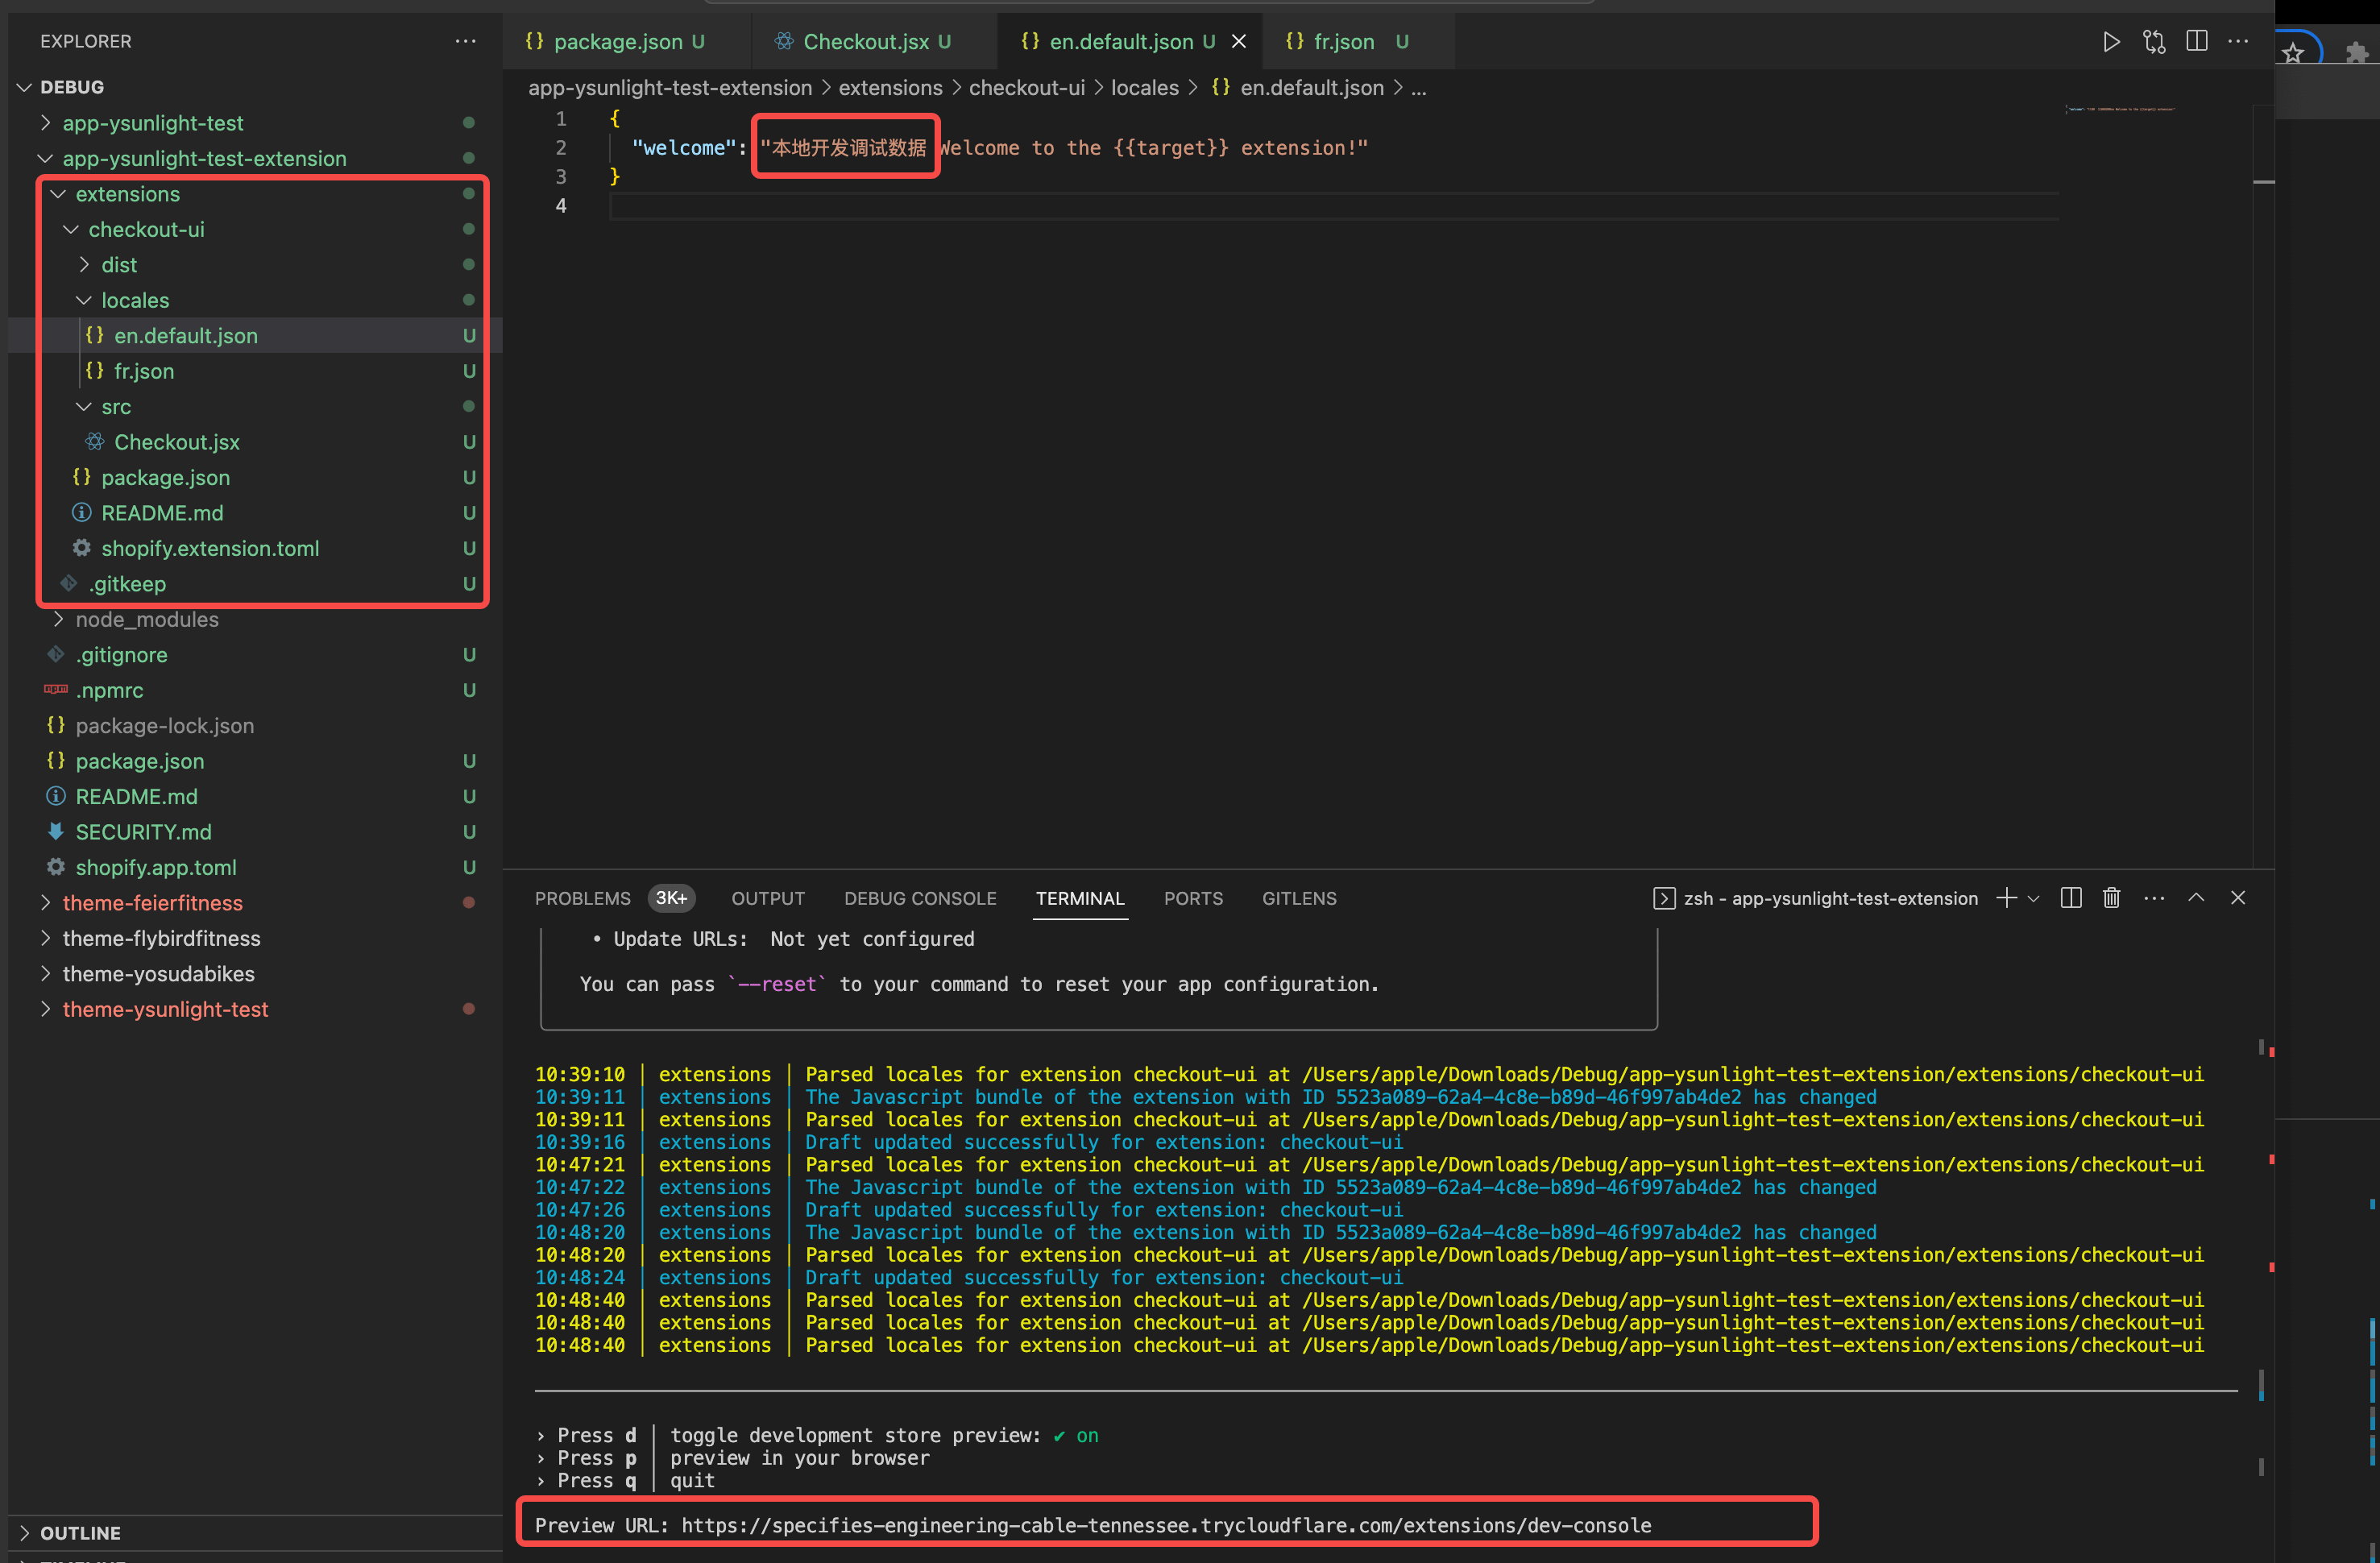Close the en.default.json tab

pos(1238,41)
